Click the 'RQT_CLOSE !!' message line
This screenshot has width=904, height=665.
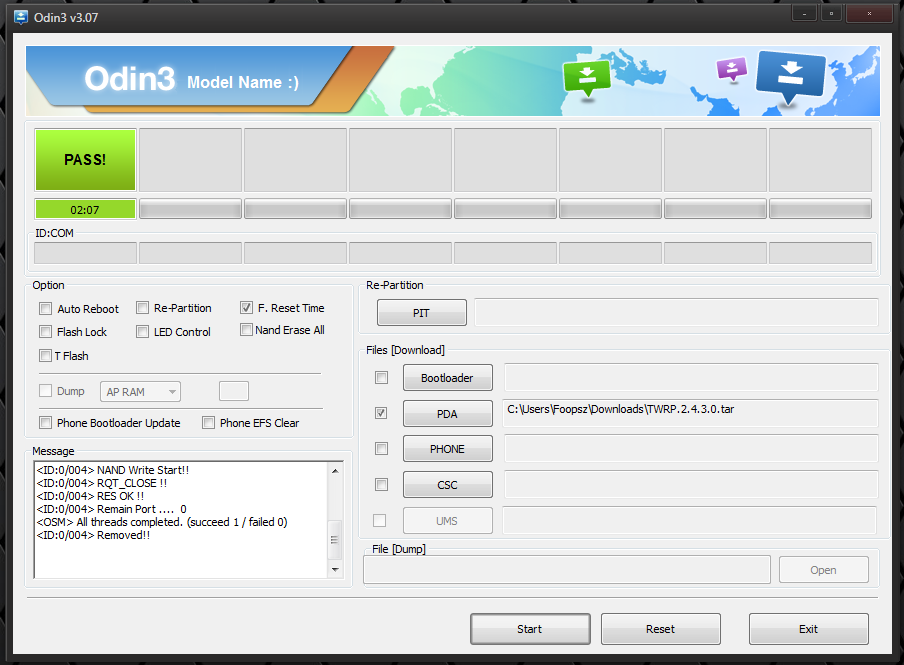102,483
